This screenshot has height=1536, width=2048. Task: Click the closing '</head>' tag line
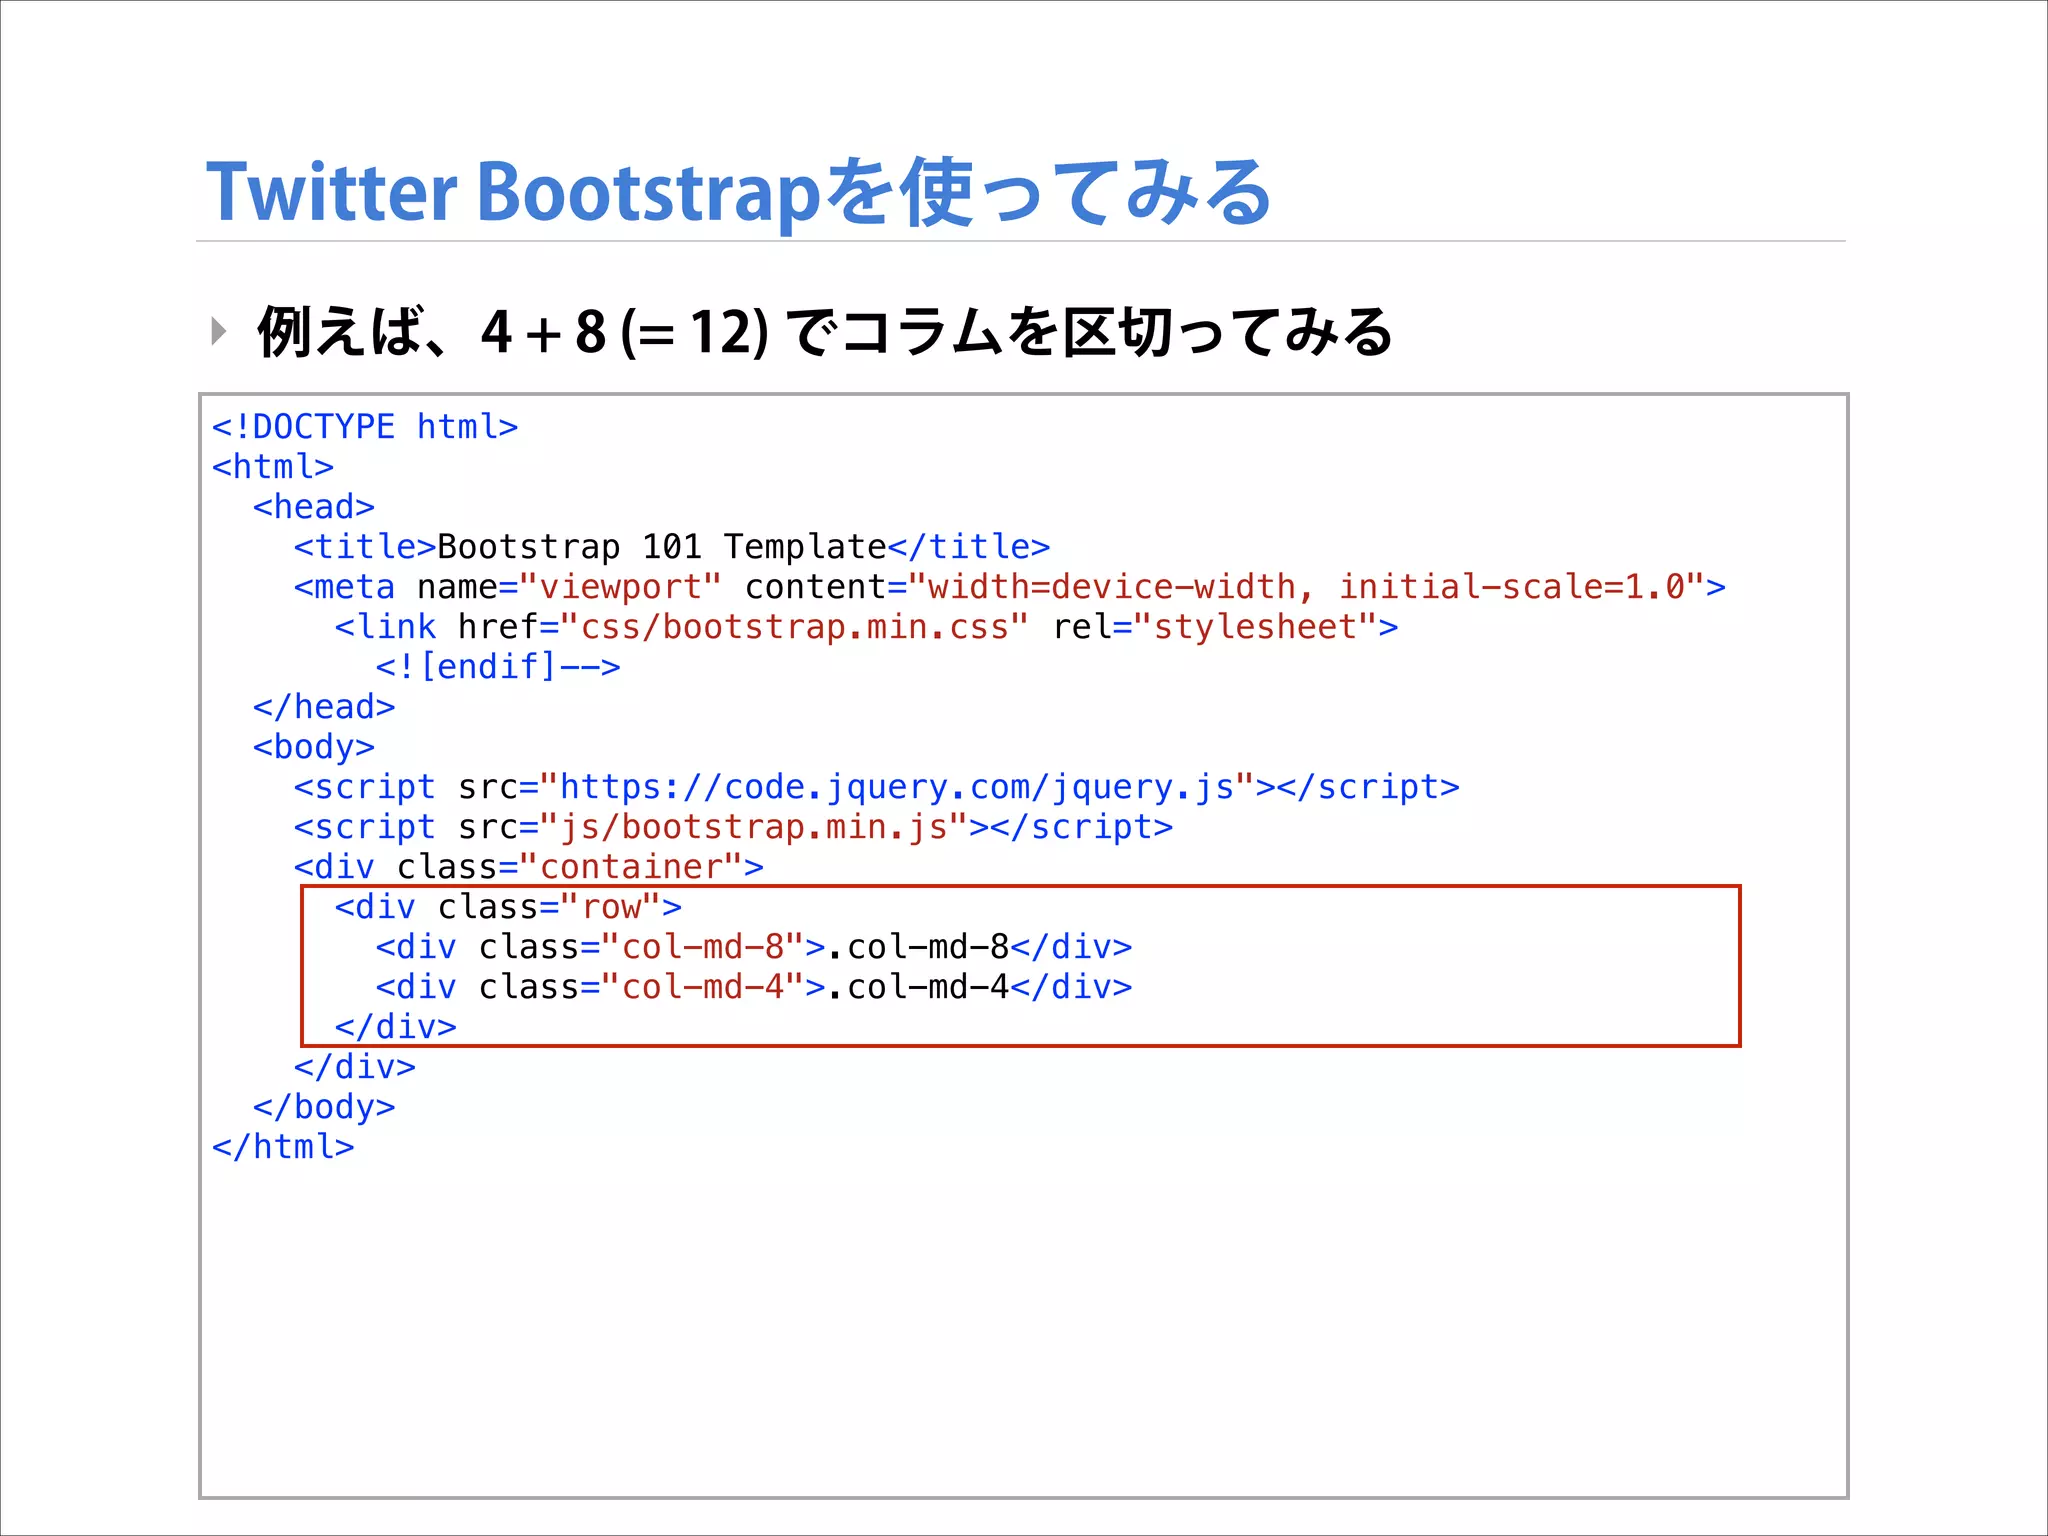coord(324,707)
